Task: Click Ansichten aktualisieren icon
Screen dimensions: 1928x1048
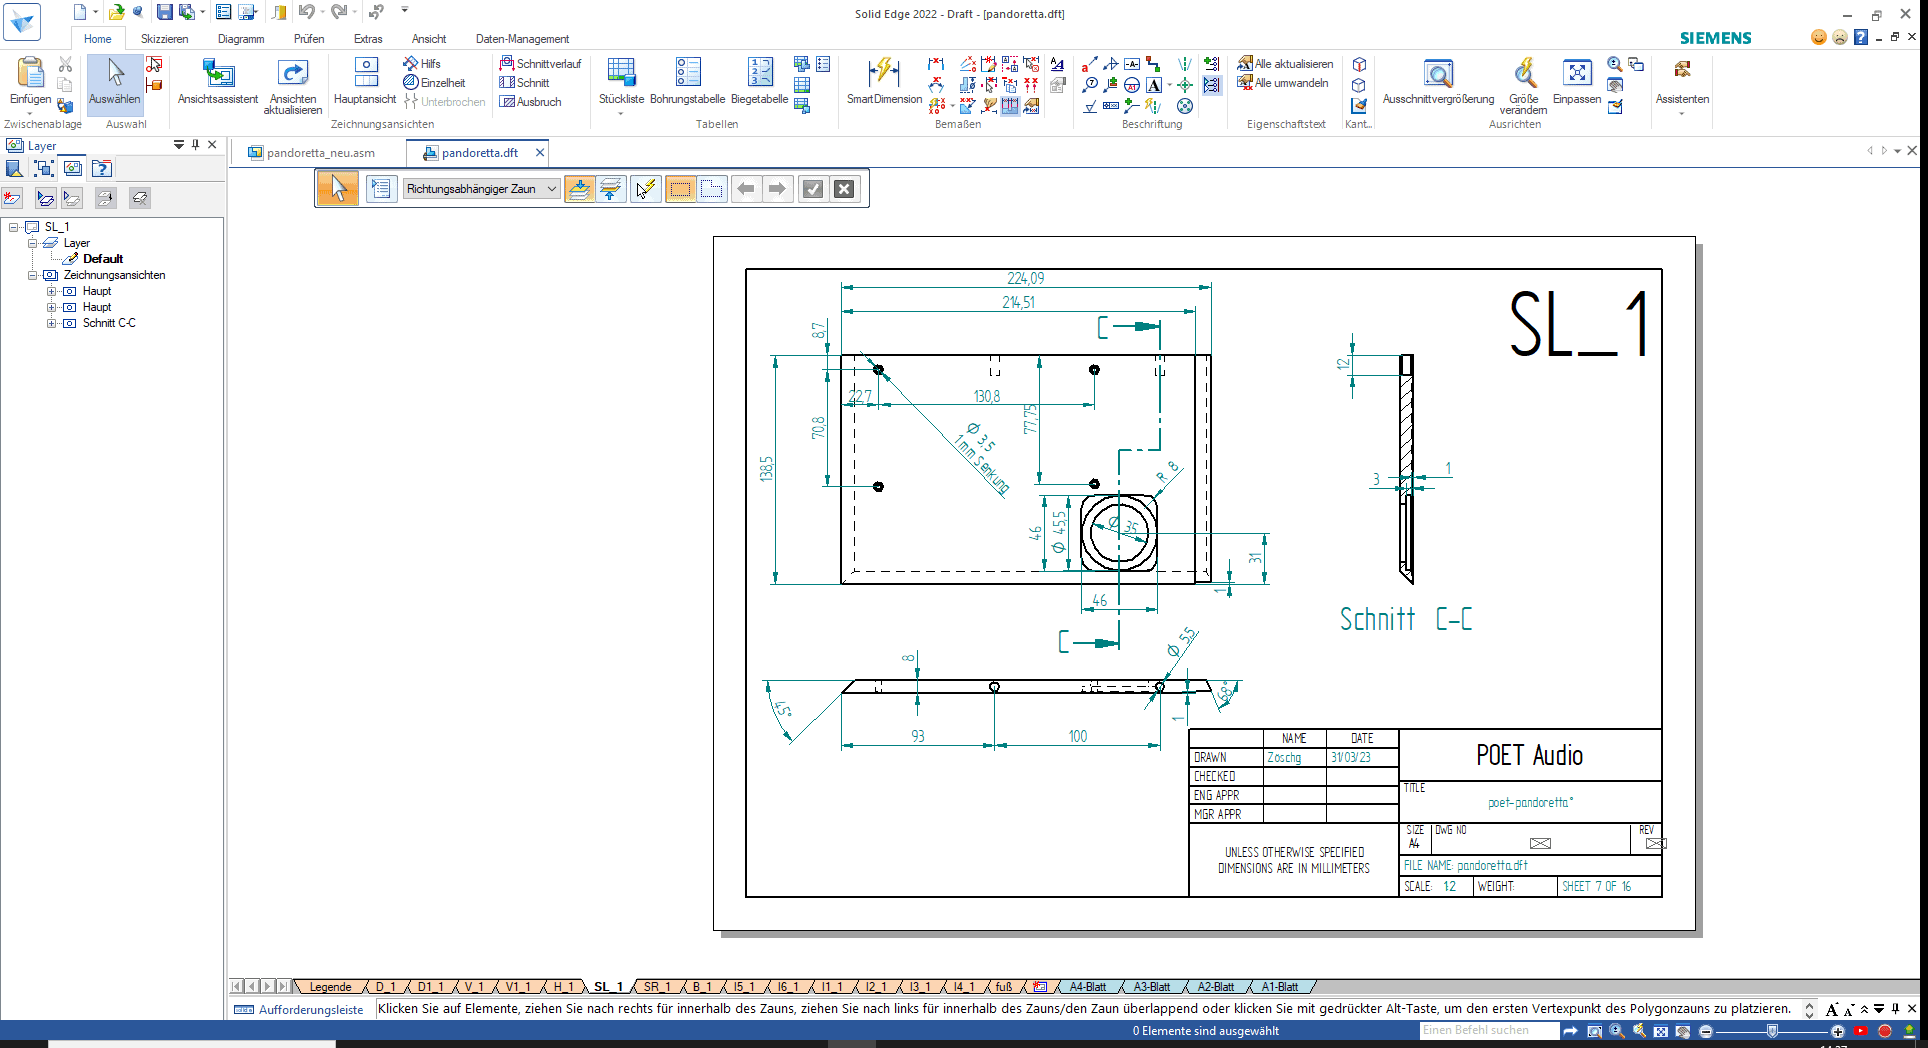Action: tap(292, 74)
